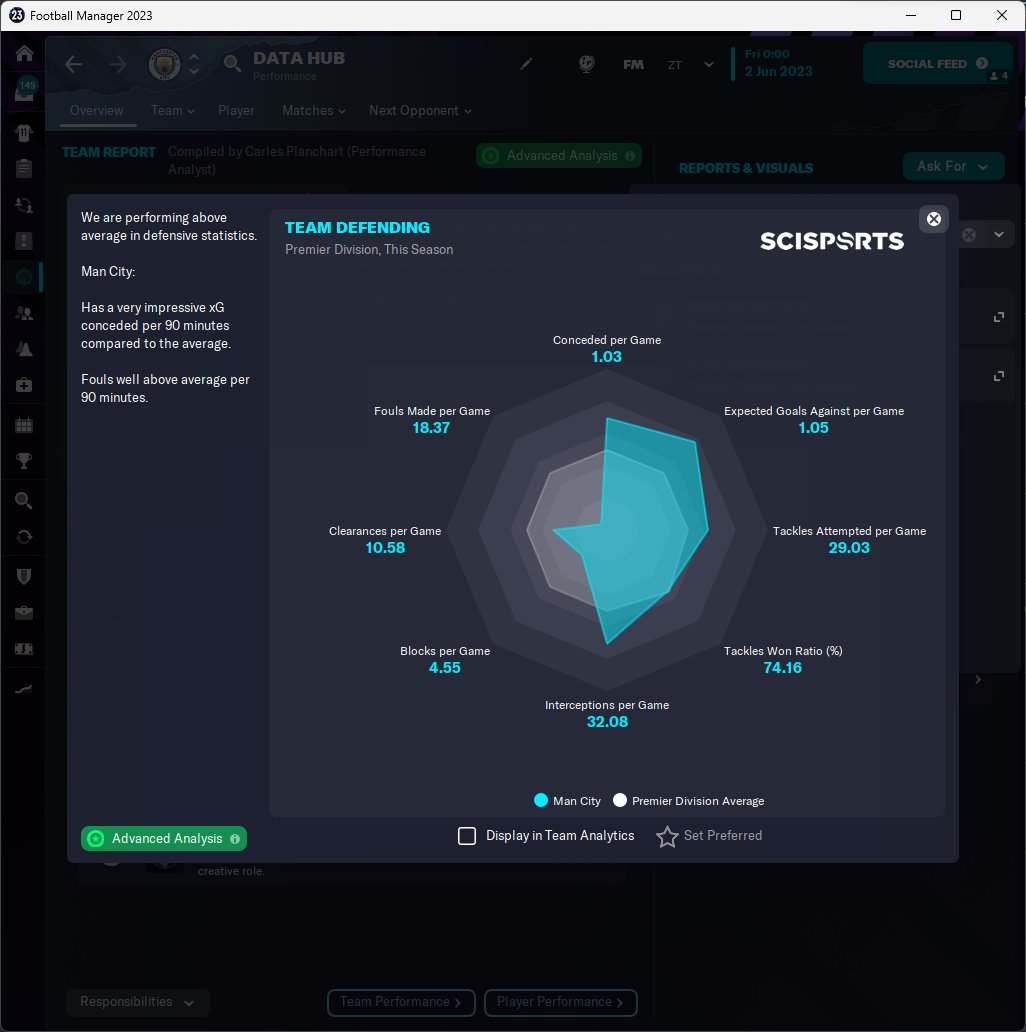Open the Tactics board icon in sidebar
The height and width of the screenshot is (1032, 1026).
point(24,241)
